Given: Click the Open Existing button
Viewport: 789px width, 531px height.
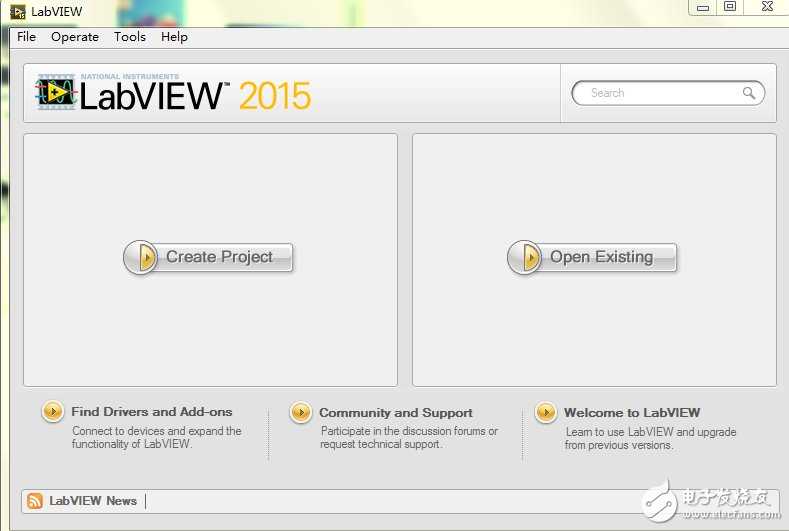Looking at the screenshot, I should click(x=592, y=257).
